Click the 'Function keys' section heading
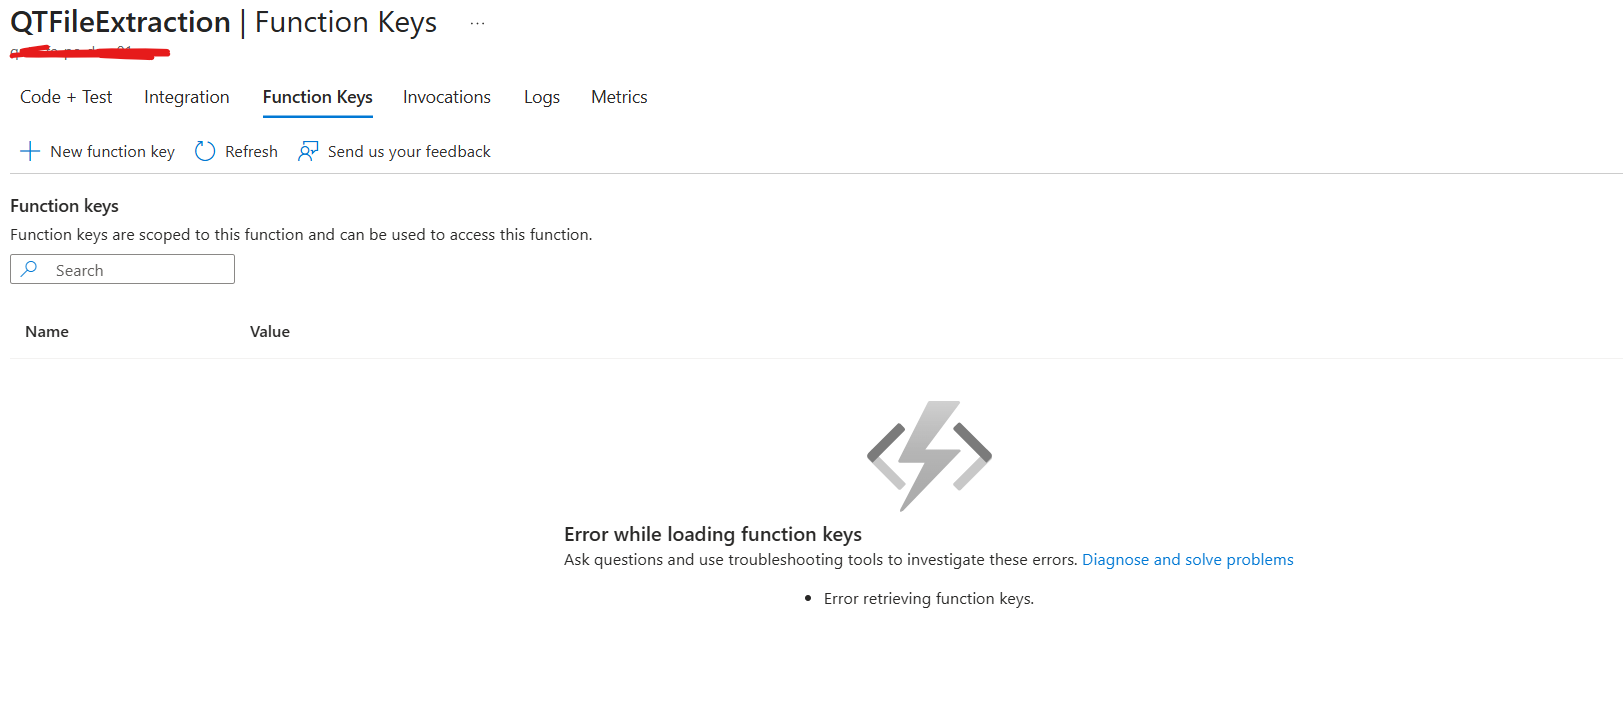This screenshot has width=1623, height=727. 64,206
